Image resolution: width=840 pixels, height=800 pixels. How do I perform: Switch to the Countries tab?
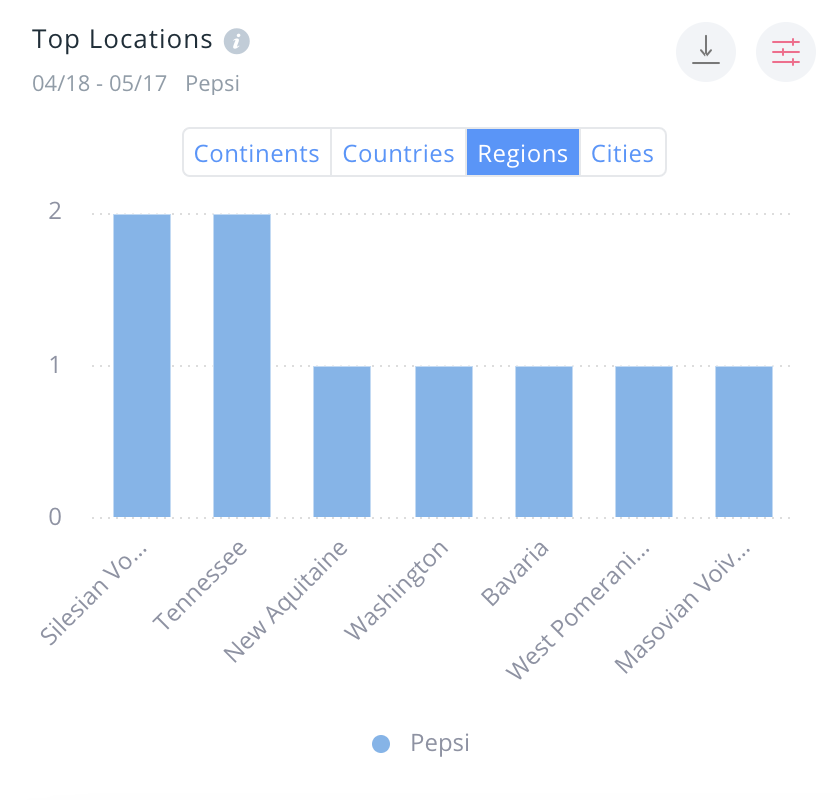(398, 153)
